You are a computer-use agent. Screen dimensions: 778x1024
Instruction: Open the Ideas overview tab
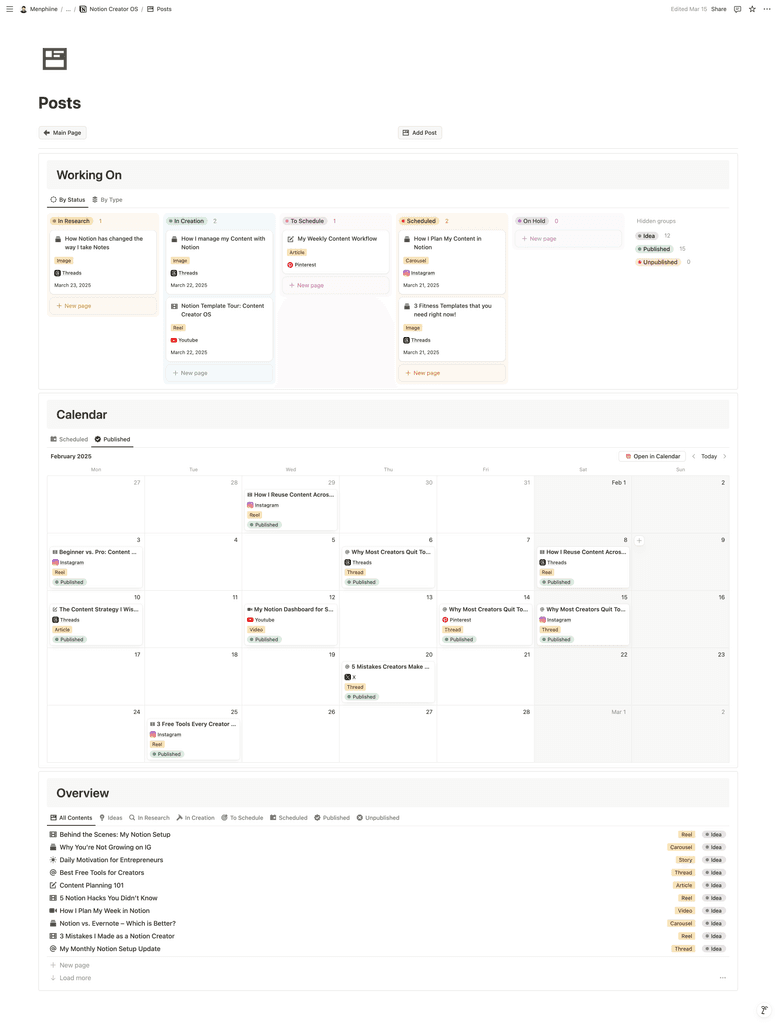(111, 818)
